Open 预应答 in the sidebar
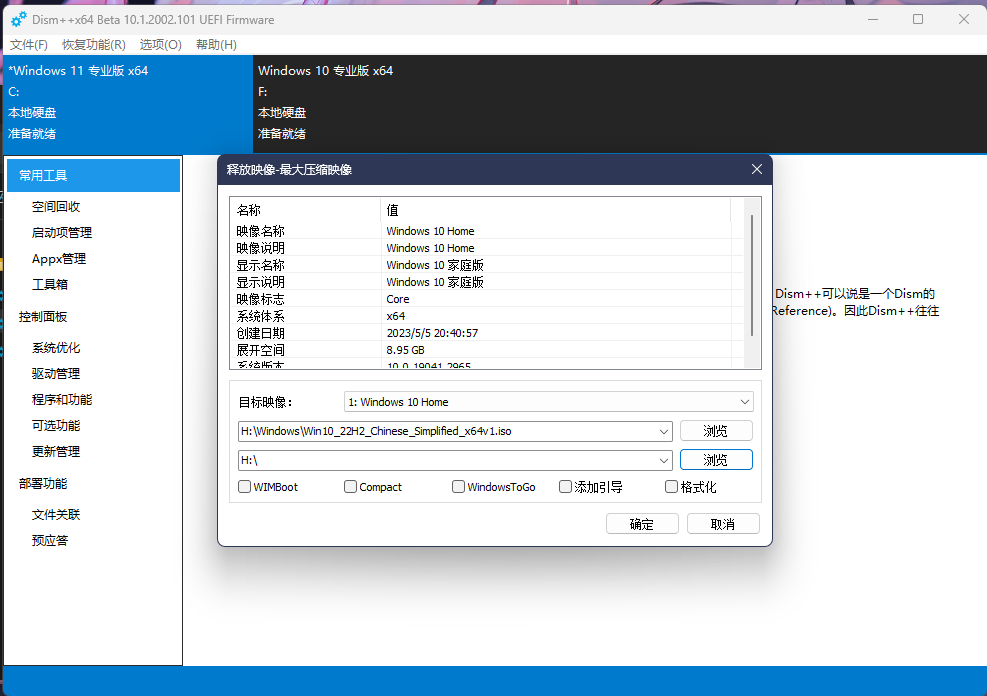This screenshot has height=696, width=987. pos(50,540)
